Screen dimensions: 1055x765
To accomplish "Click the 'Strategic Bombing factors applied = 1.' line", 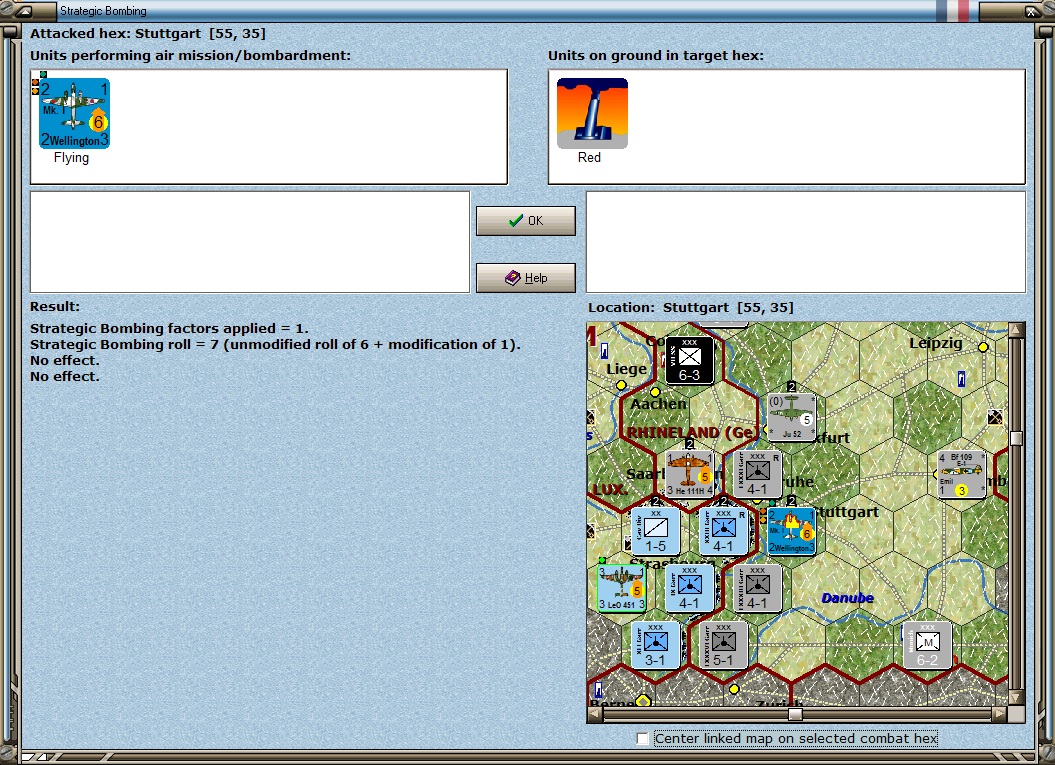I will (x=169, y=328).
